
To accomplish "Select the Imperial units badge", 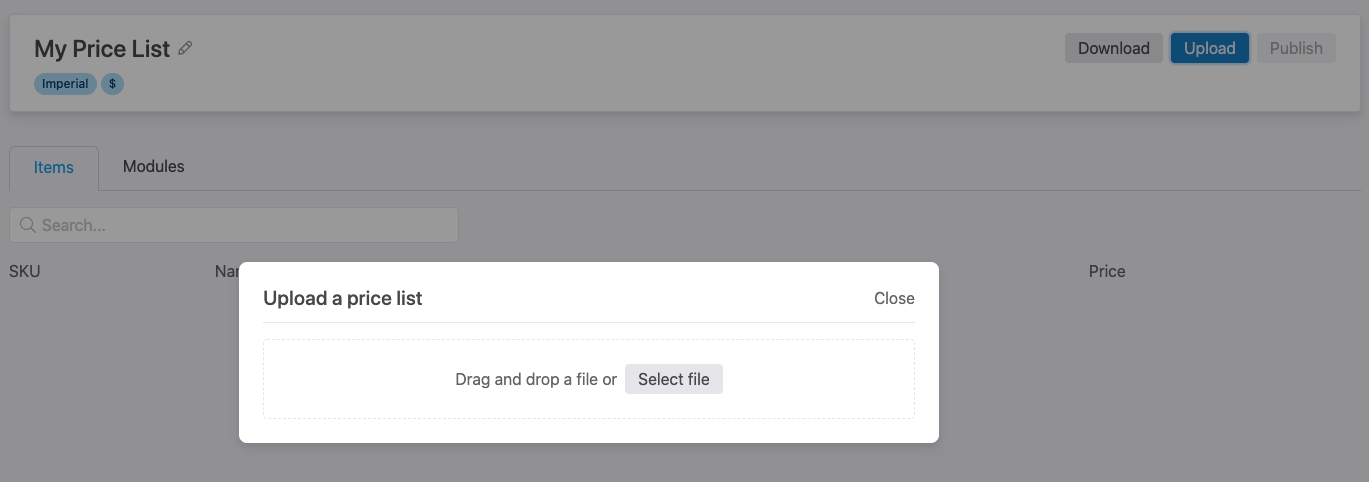I will pos(65,84).
